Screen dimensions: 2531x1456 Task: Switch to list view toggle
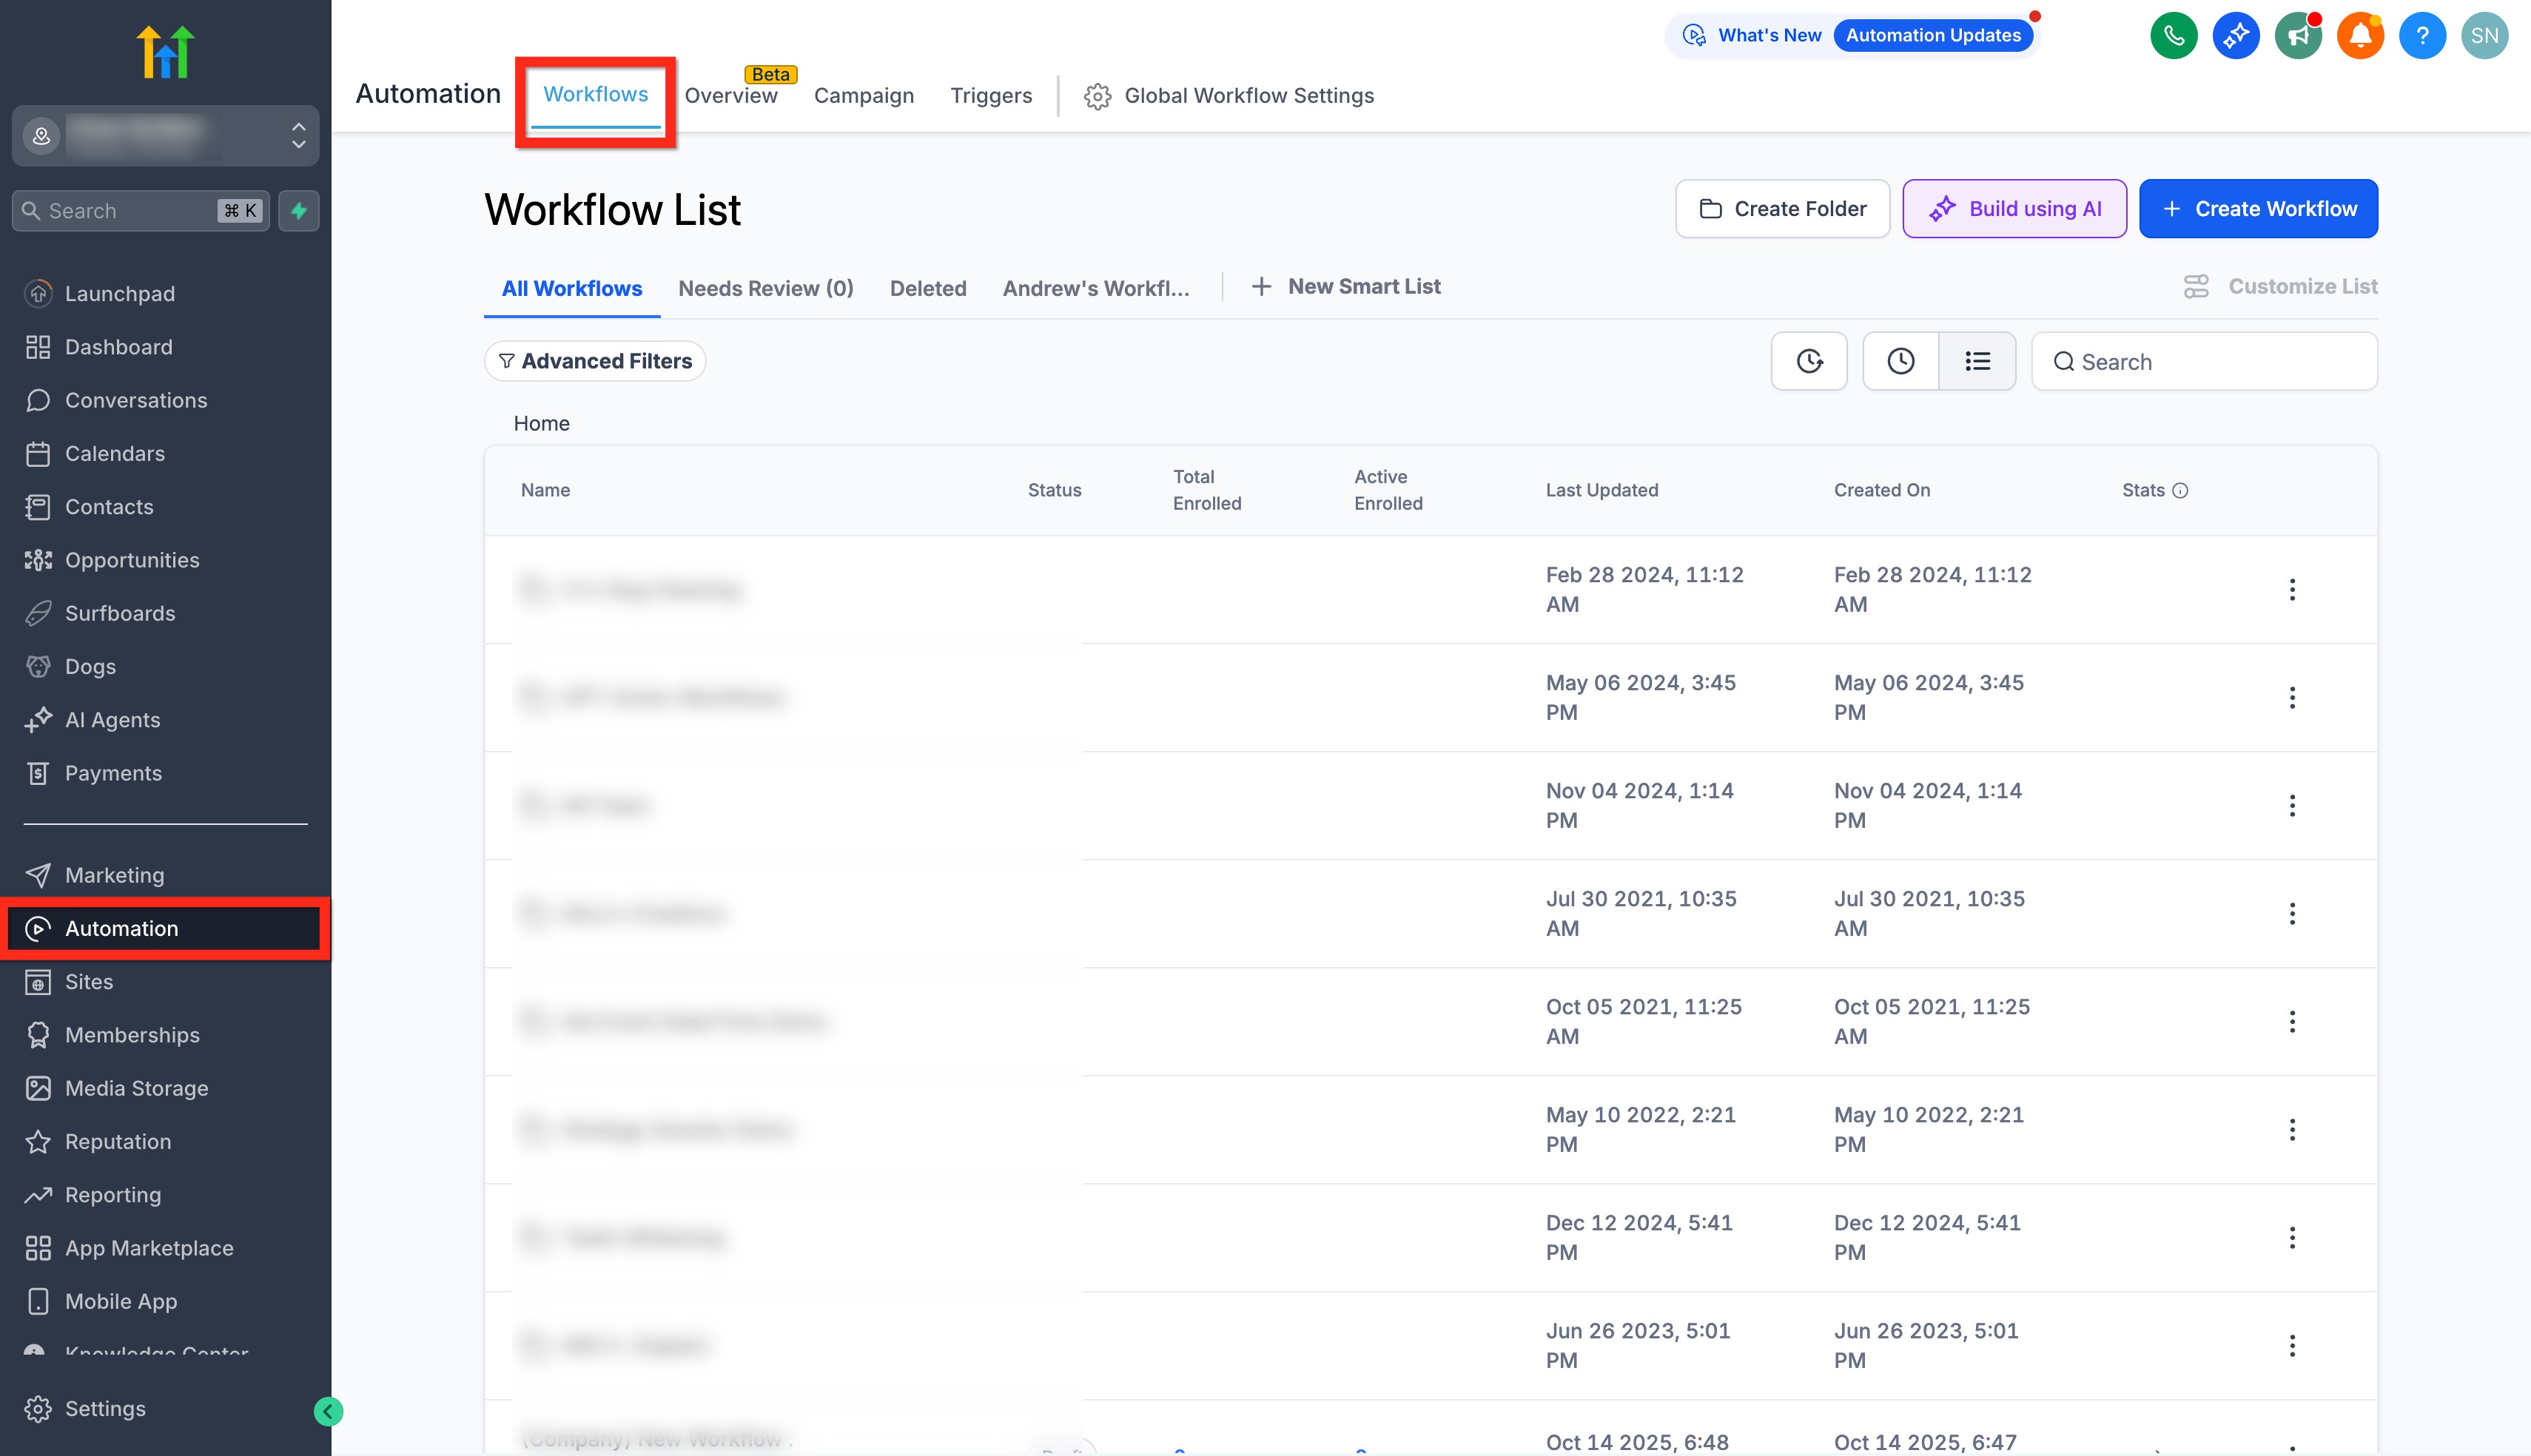coord(1976,361)
